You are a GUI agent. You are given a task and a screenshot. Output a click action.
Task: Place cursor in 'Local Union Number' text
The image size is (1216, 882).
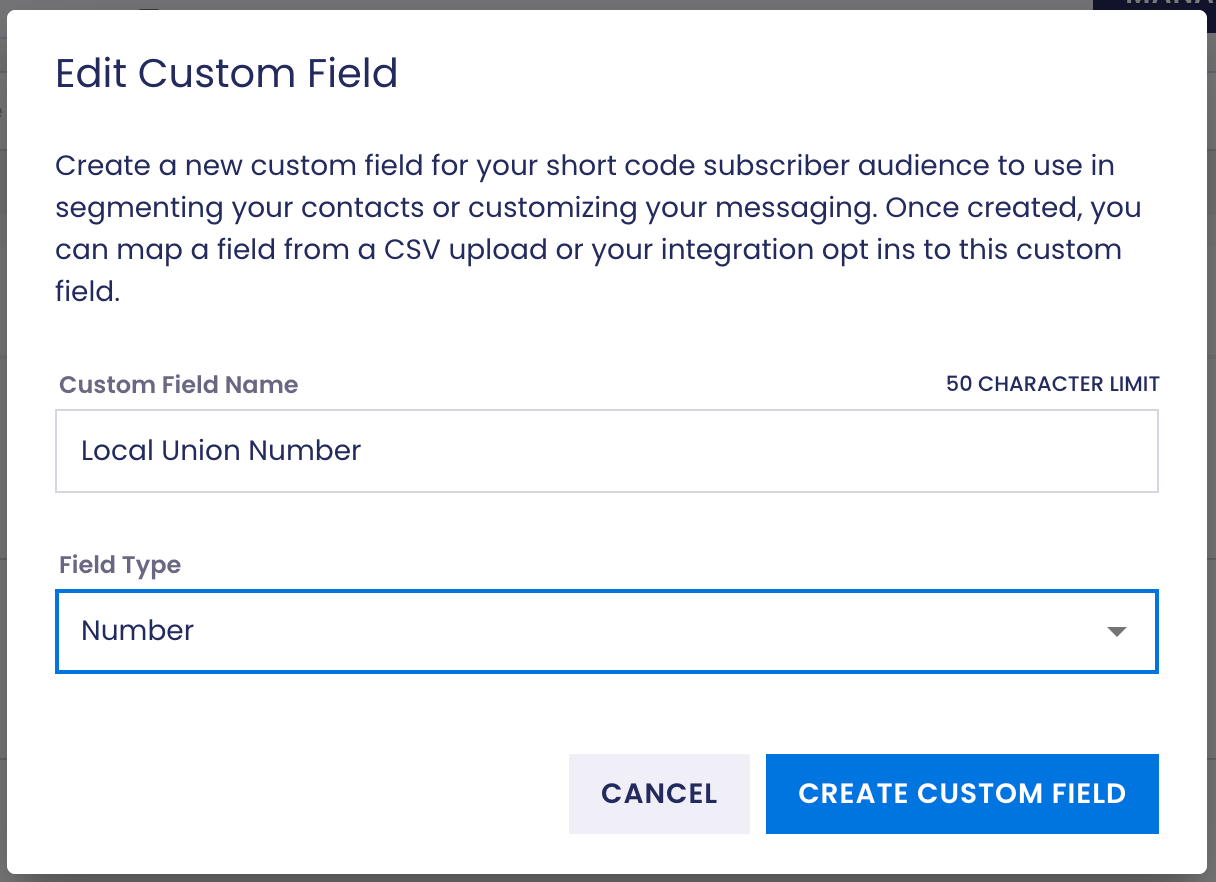pos(220,451)
